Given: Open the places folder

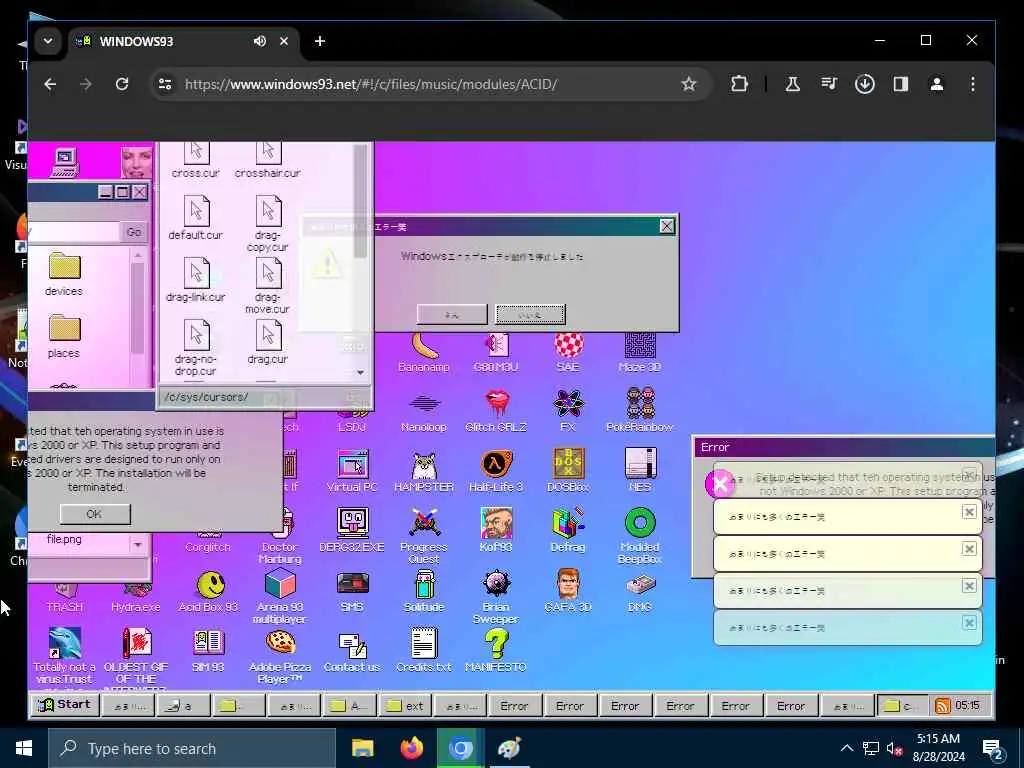Looking at the screenshot, I should [64, 336].
